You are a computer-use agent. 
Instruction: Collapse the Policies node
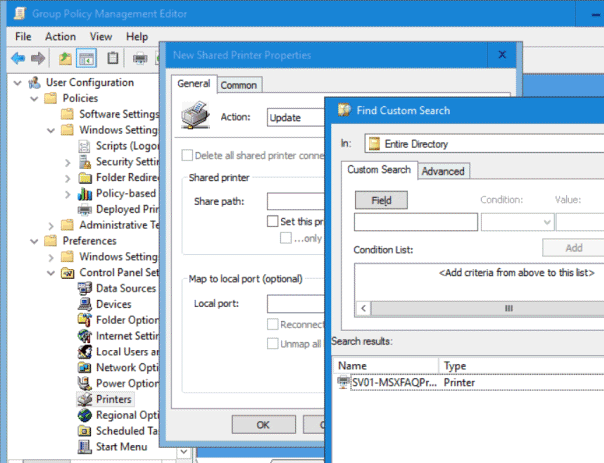click(34, 99)
